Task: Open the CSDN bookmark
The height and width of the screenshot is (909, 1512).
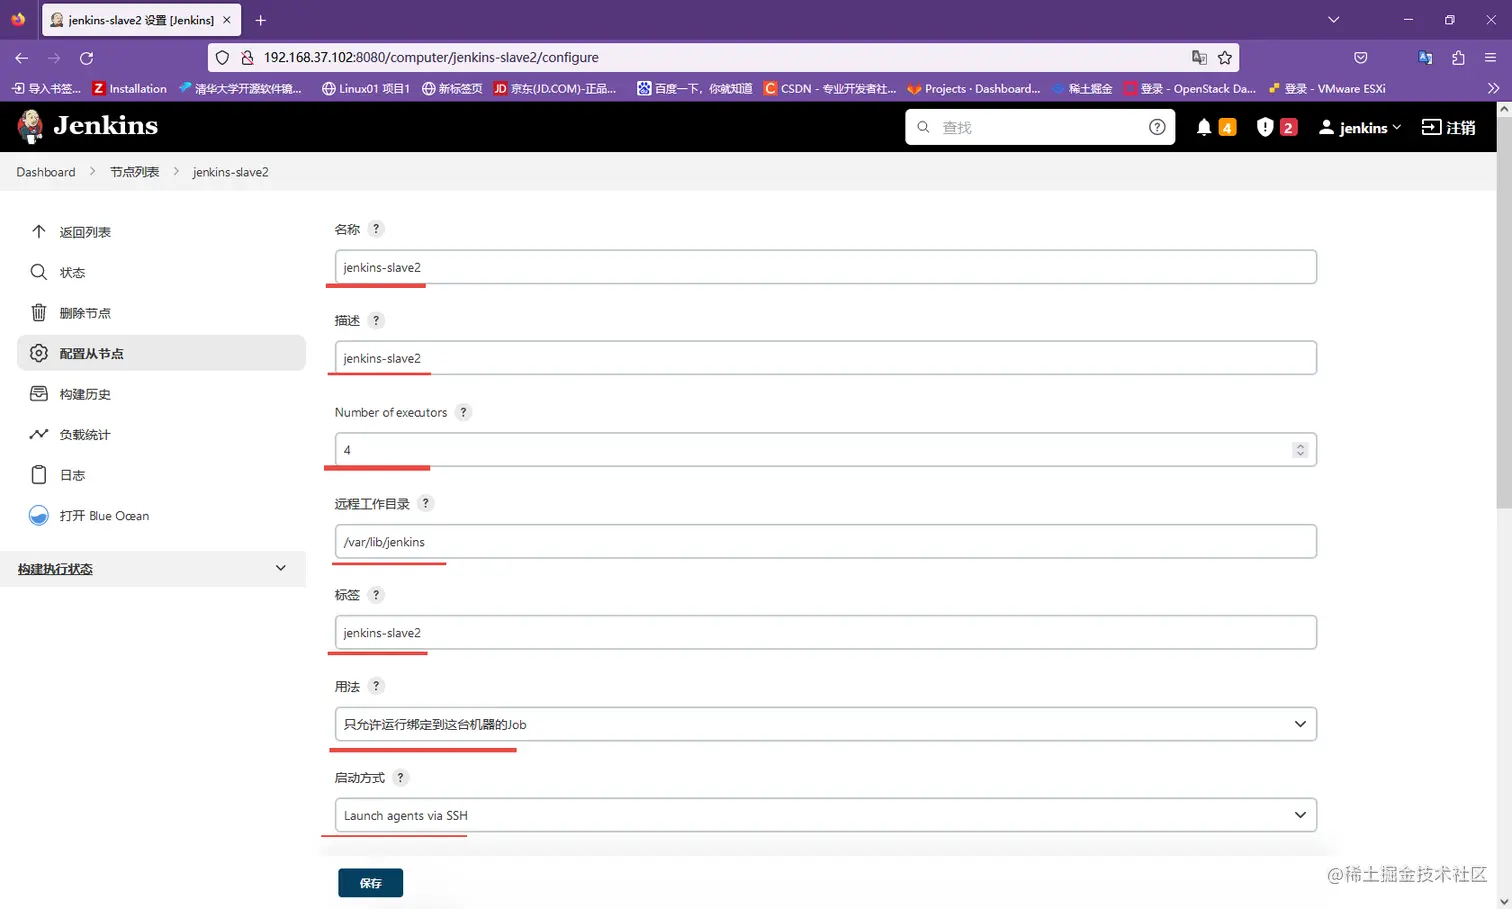Action: (x=830, y=88)
